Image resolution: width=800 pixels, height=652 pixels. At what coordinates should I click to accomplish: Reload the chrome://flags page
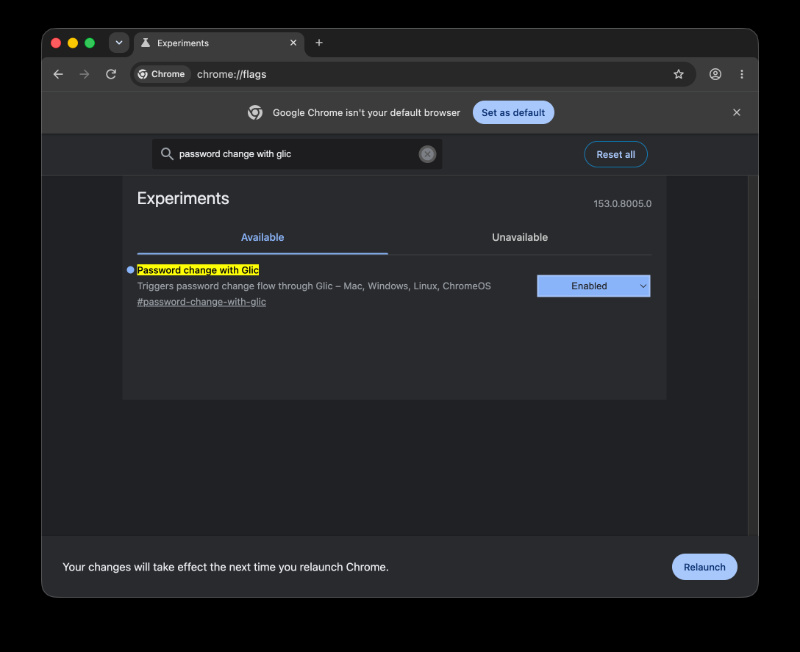click(111, 74)
